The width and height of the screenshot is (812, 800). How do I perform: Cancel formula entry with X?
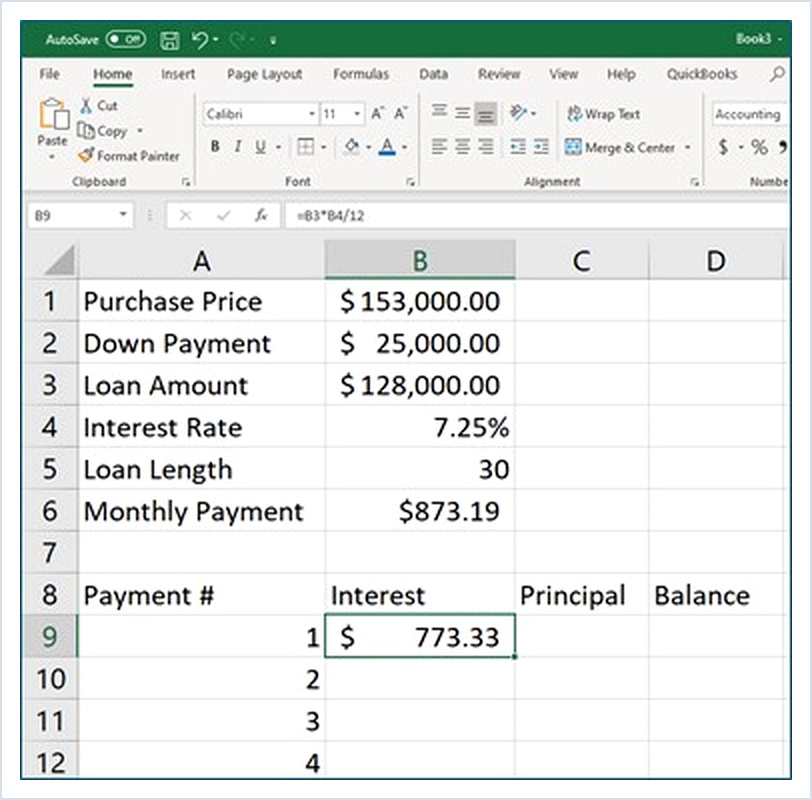click(185, 215)
